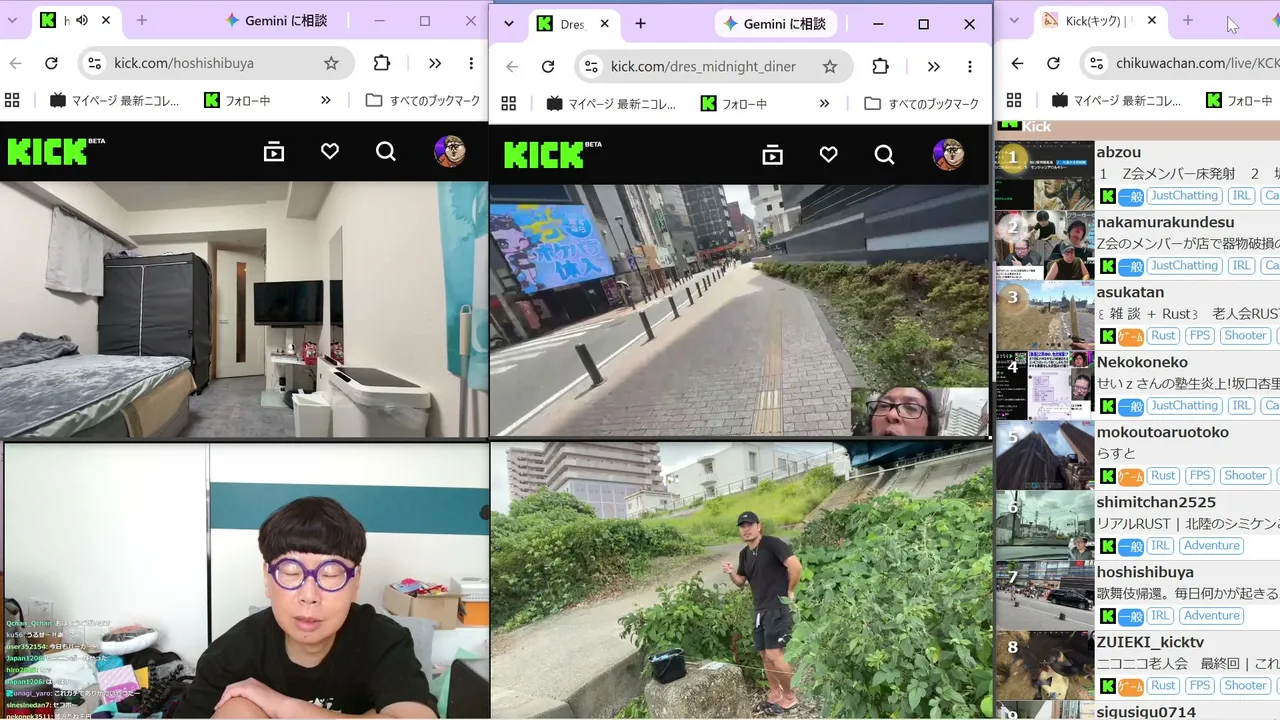
Task: Open 'フォロー中' bookmark in the chikuwachan window
Action: (1239, 100)
